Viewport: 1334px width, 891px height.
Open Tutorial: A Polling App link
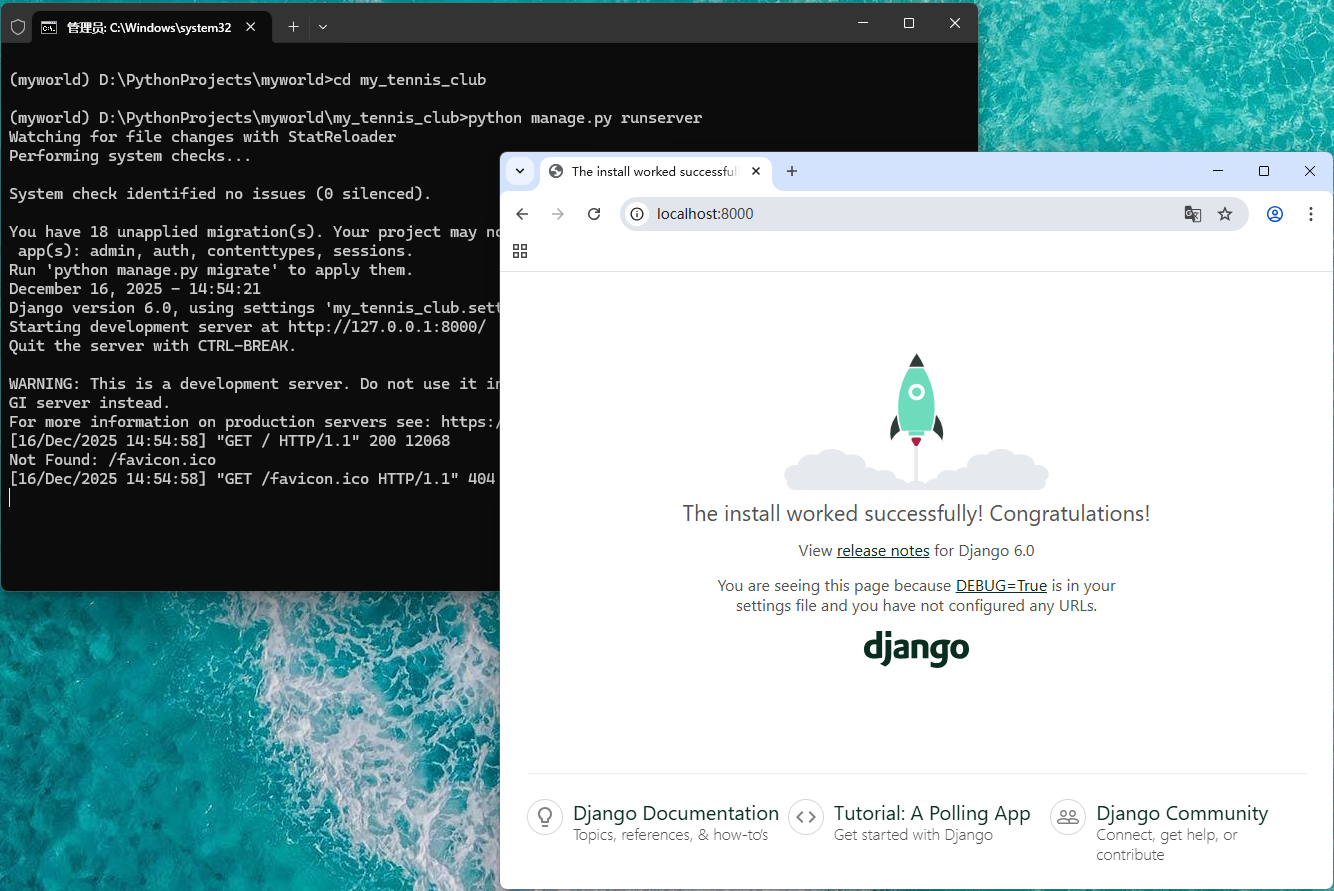click(x=932, y=814)
